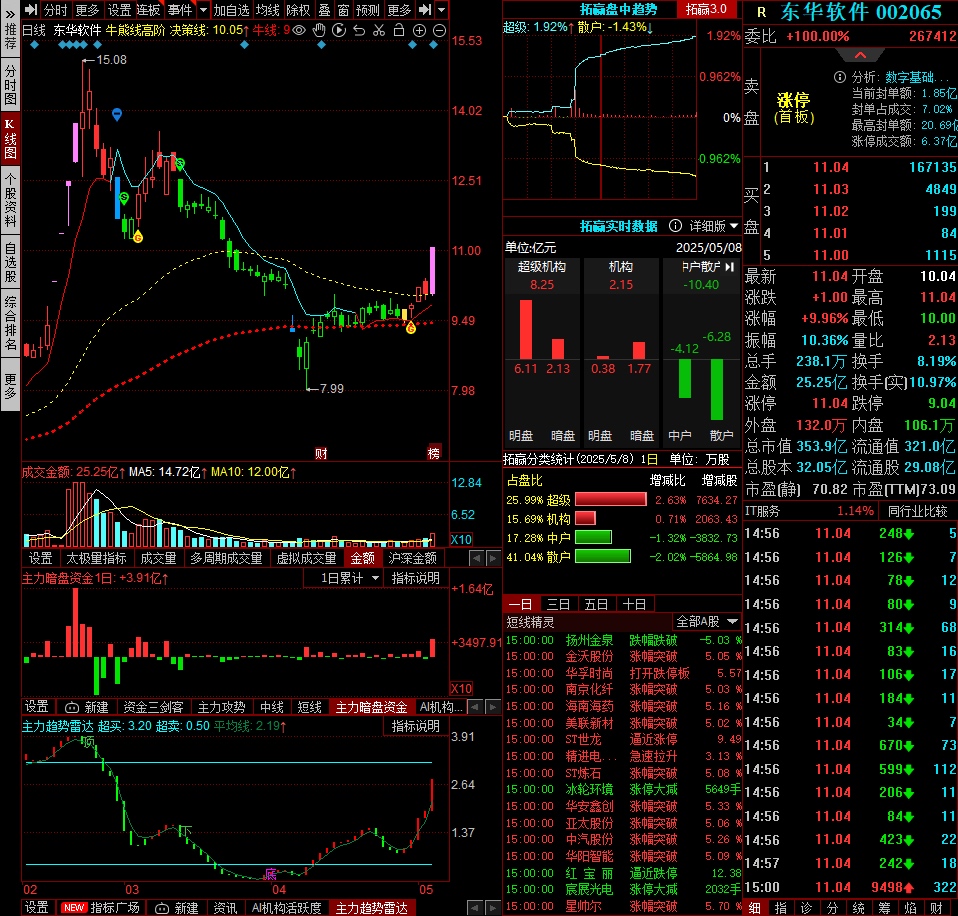Select 太极量指标 indicator tab

coord(96,558)
